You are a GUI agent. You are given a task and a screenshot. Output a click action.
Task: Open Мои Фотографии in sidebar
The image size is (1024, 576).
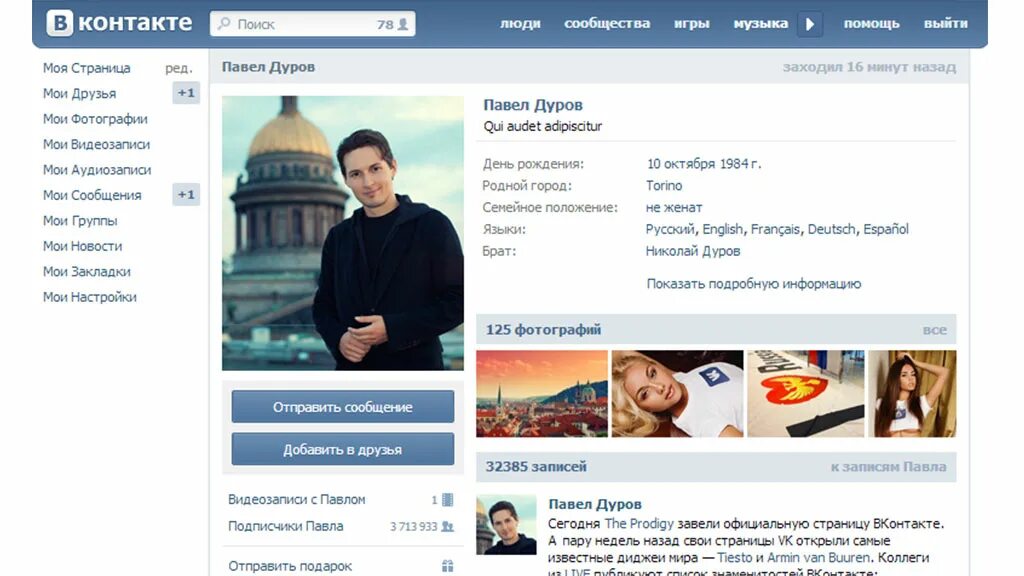click(95, 119)
